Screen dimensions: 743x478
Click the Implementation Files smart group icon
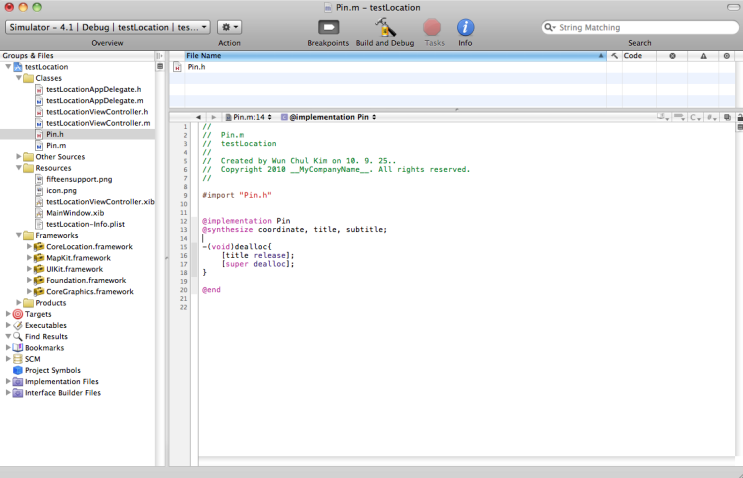(x=18, y=381)
